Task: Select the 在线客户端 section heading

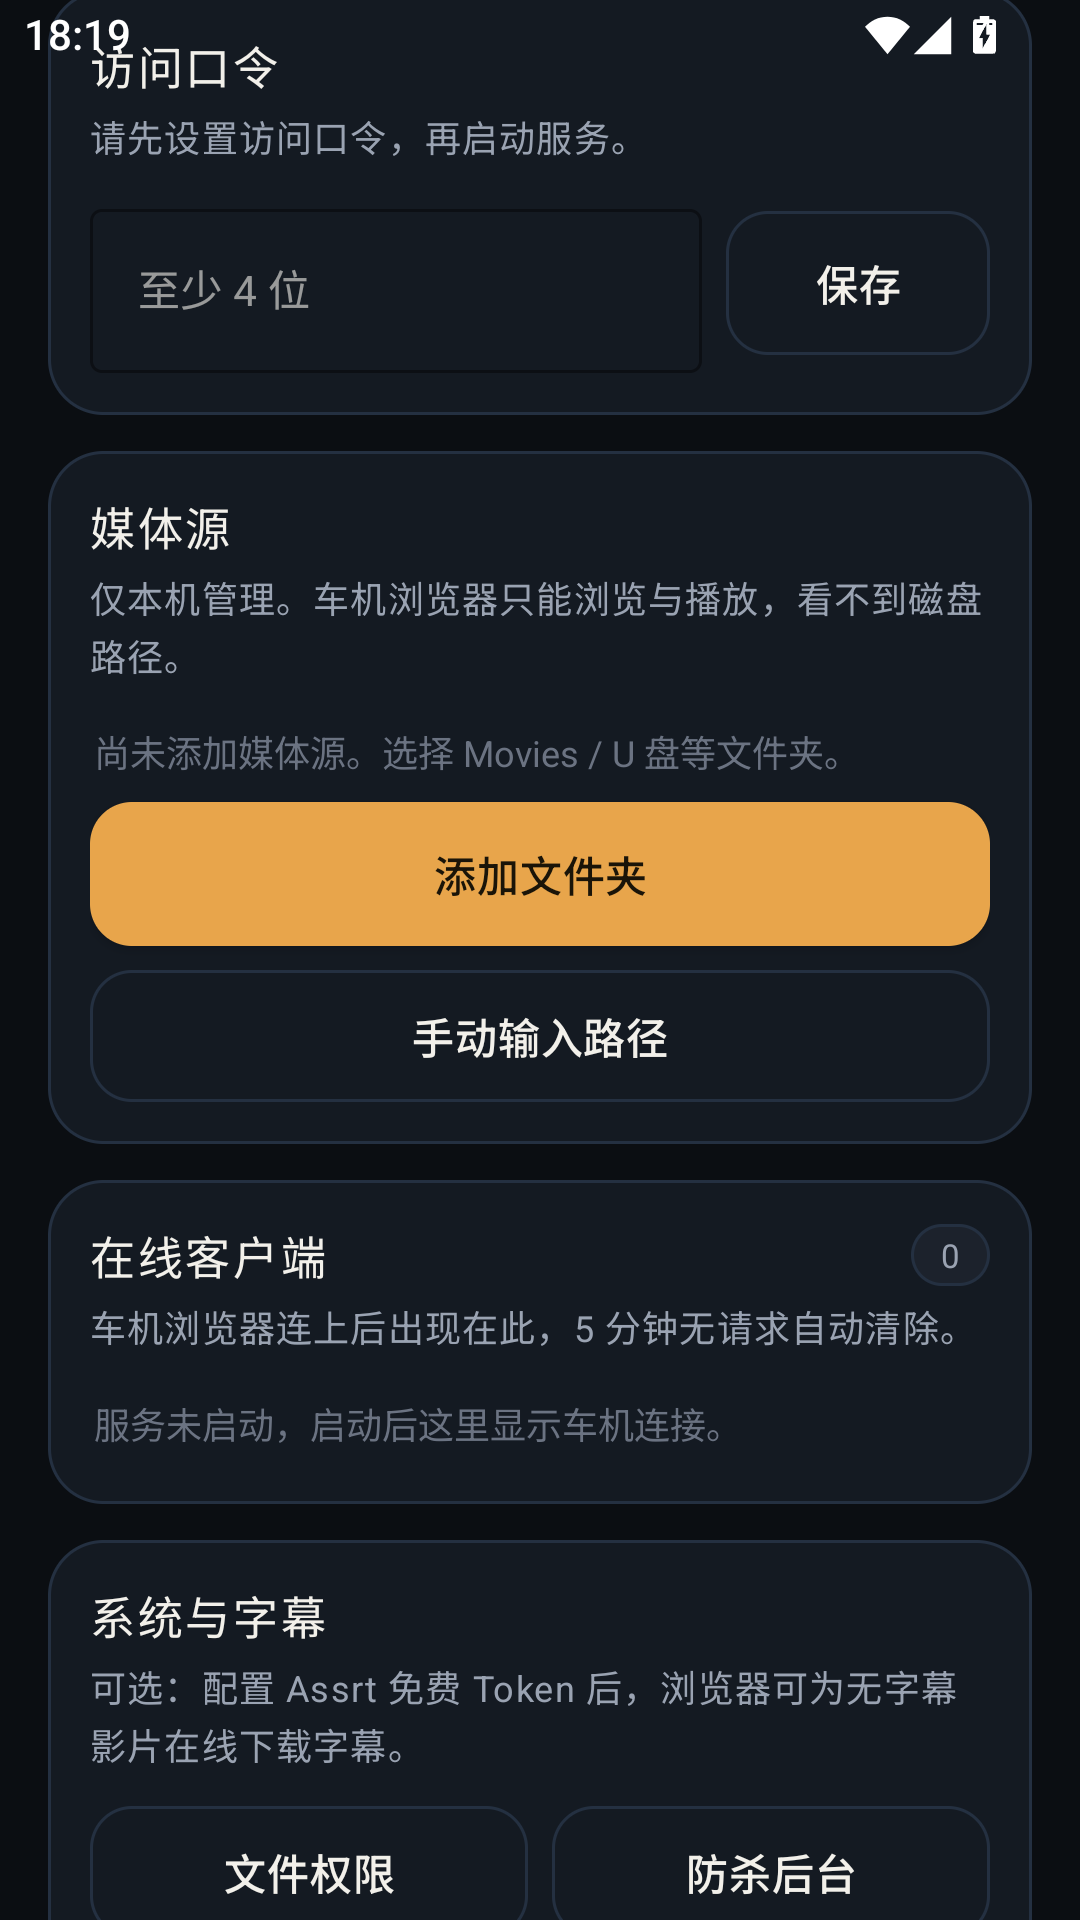Action: (209, 1258)
